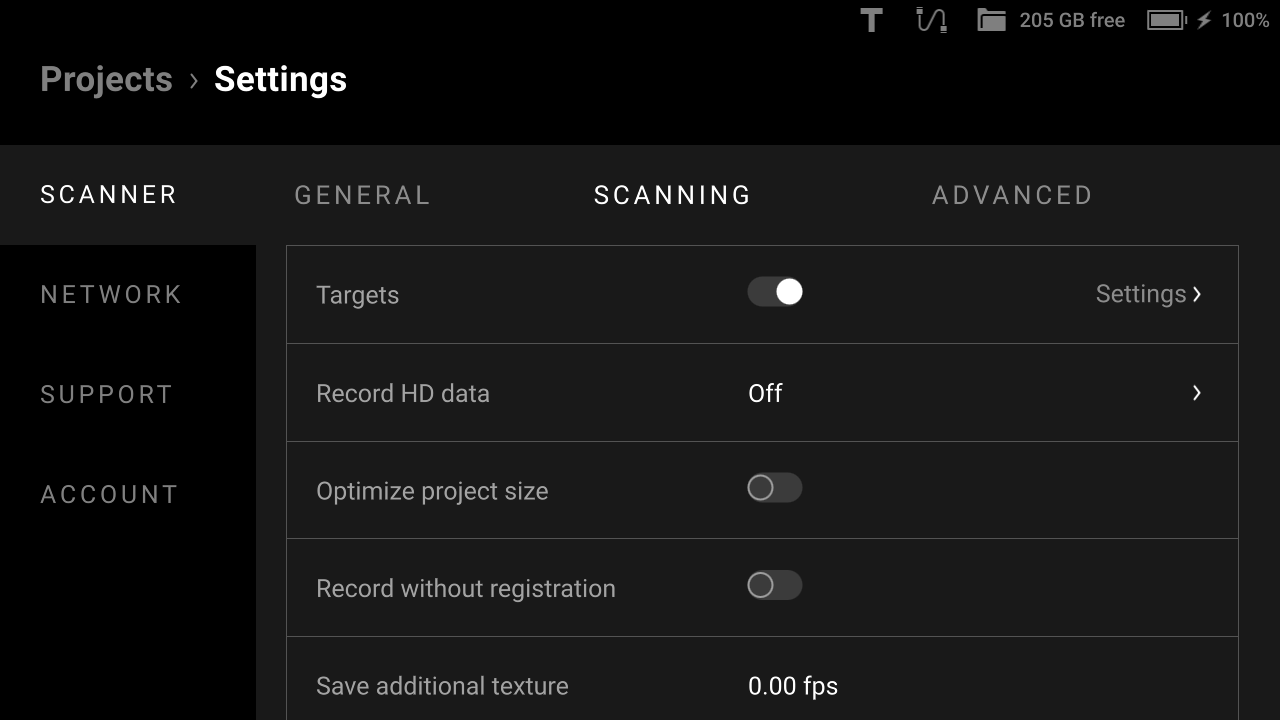Open Targets Settings link
The height and width of the screenshot is (720, 1280).
coord(1140,294)
